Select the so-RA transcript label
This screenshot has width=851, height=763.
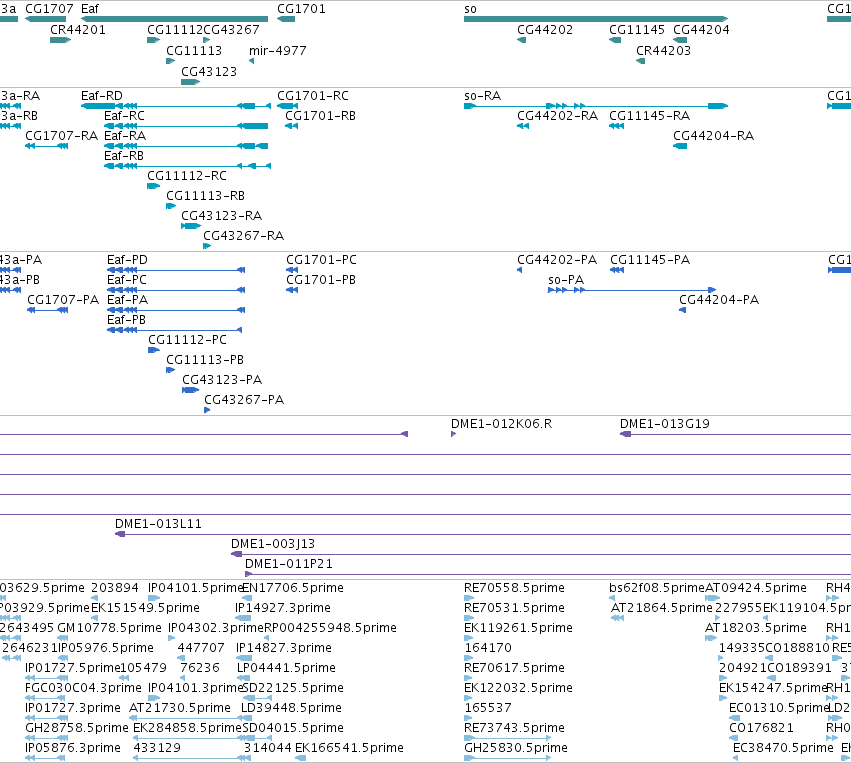(x=482, y=96)
